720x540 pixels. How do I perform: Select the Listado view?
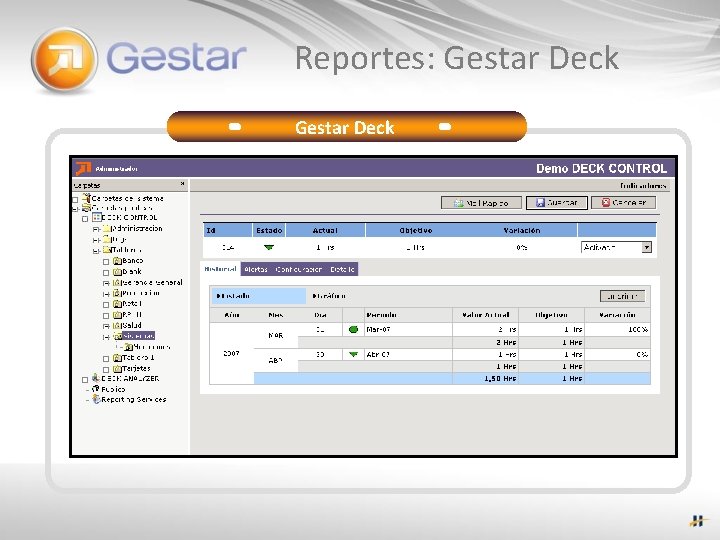pos(259,296)
